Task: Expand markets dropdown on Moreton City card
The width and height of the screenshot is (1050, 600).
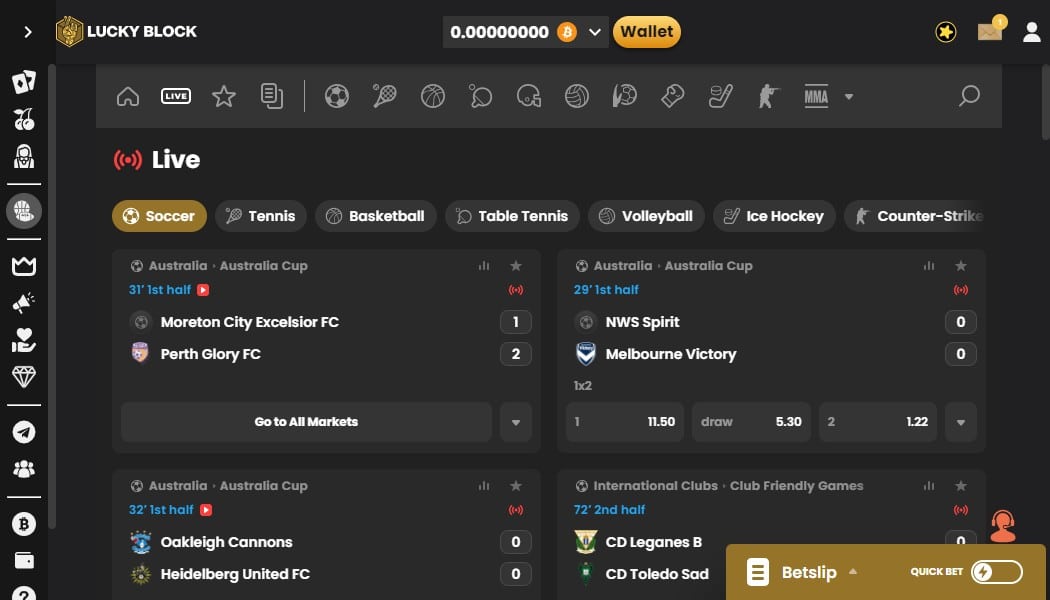Action: (516, 422)
